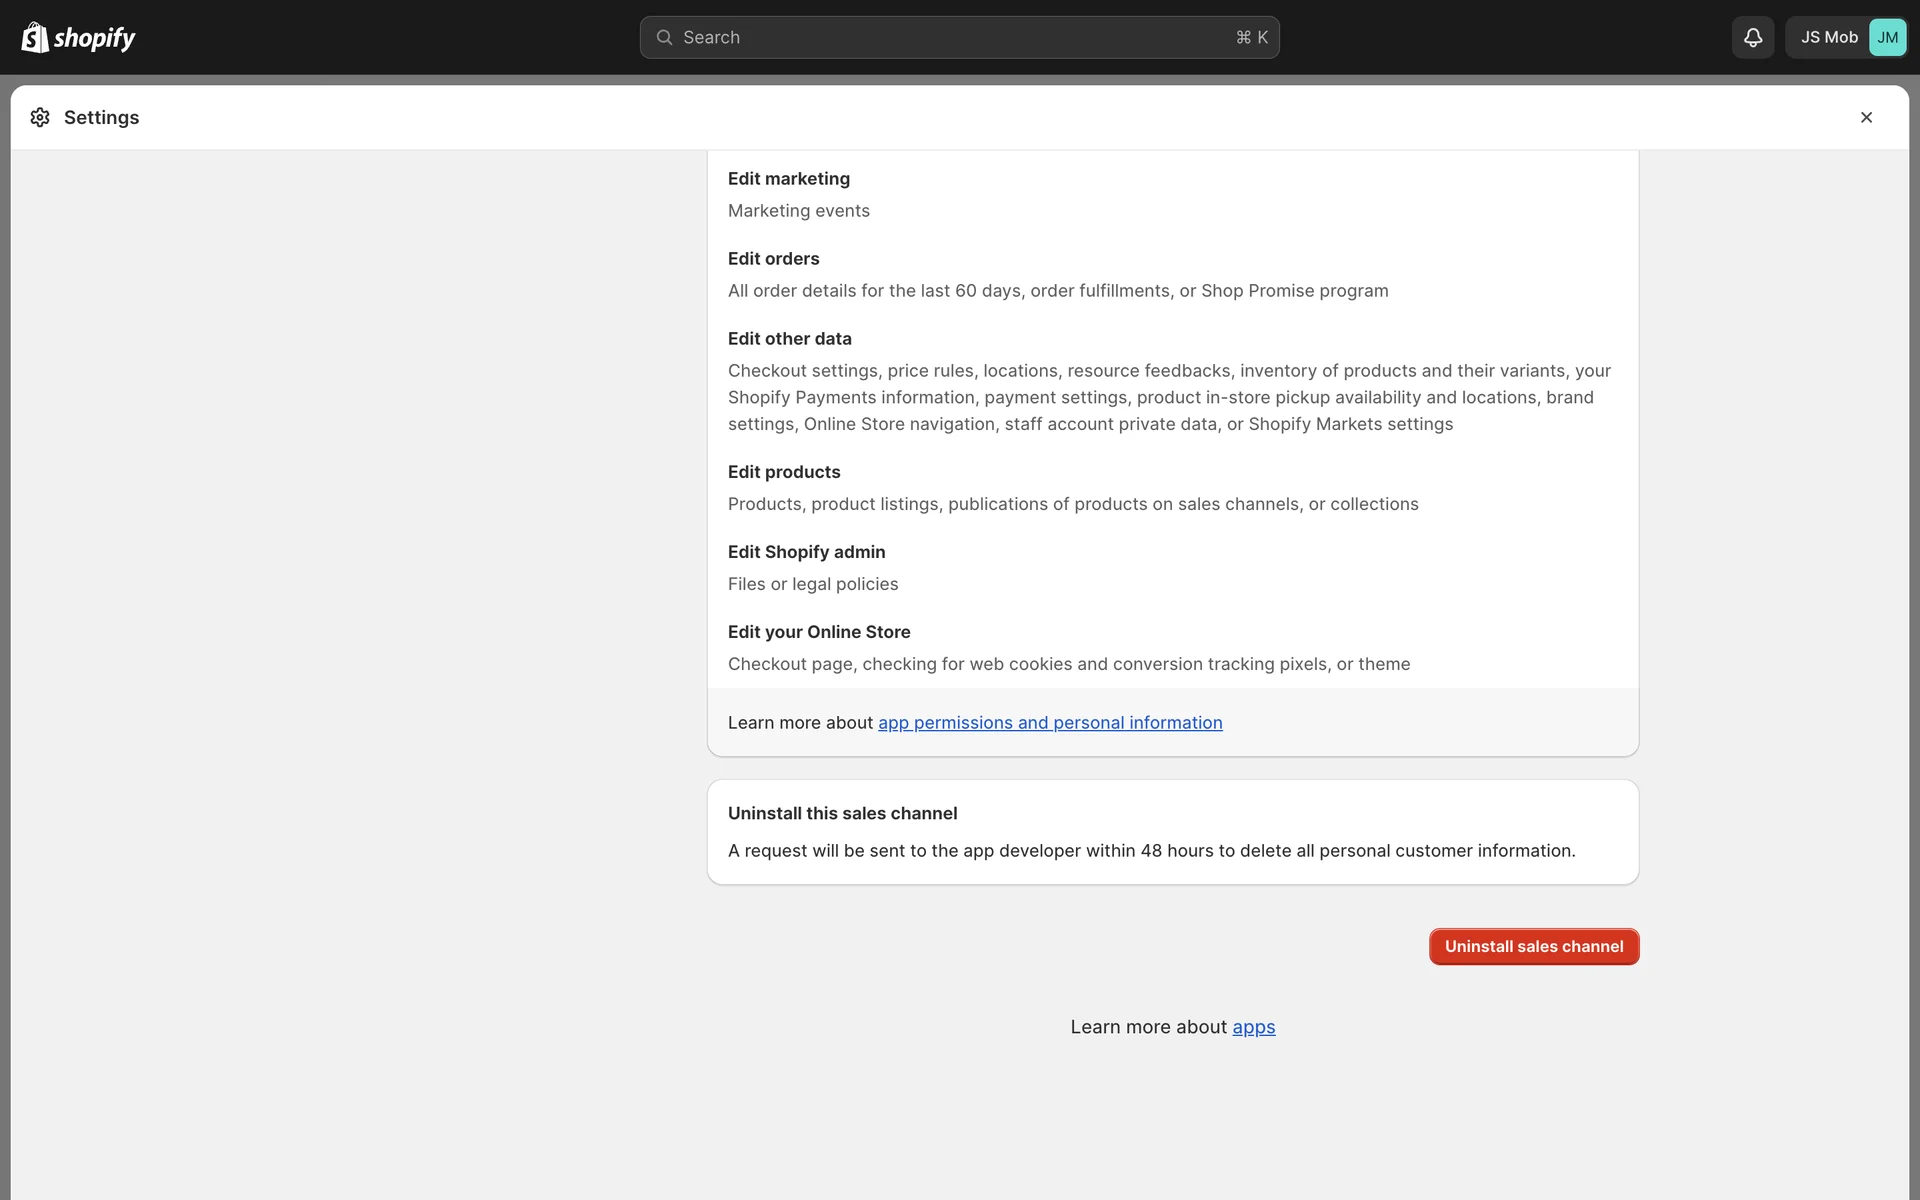Select the Edit orders heading
The image size is (1920, 1200).
coord(773,258)
